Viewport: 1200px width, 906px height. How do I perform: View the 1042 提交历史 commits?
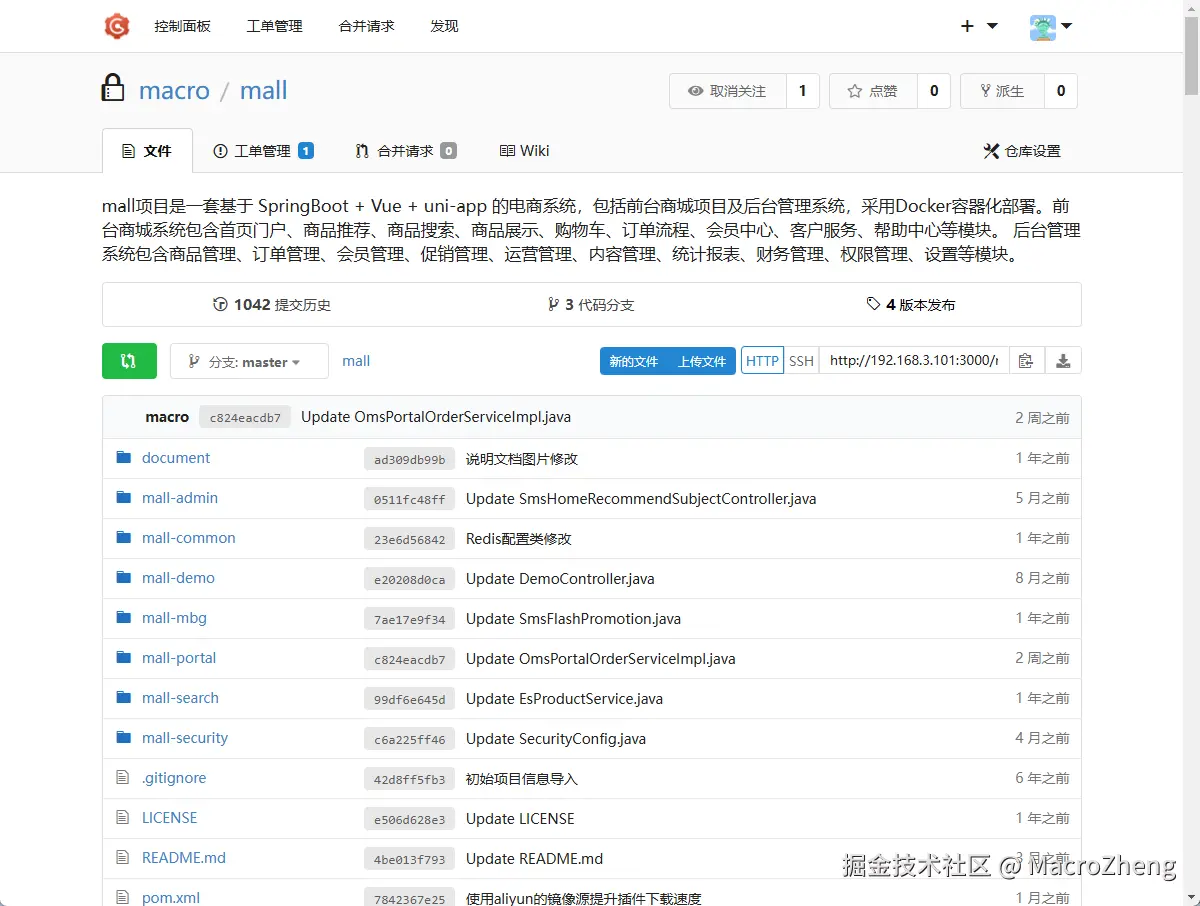[x=272, y=305]
